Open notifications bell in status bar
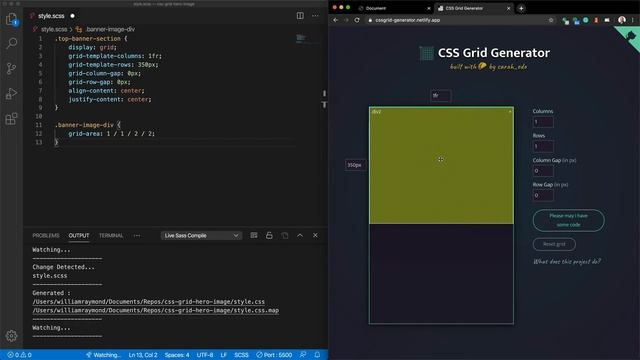Screen dimensions: 640x360 317,355
